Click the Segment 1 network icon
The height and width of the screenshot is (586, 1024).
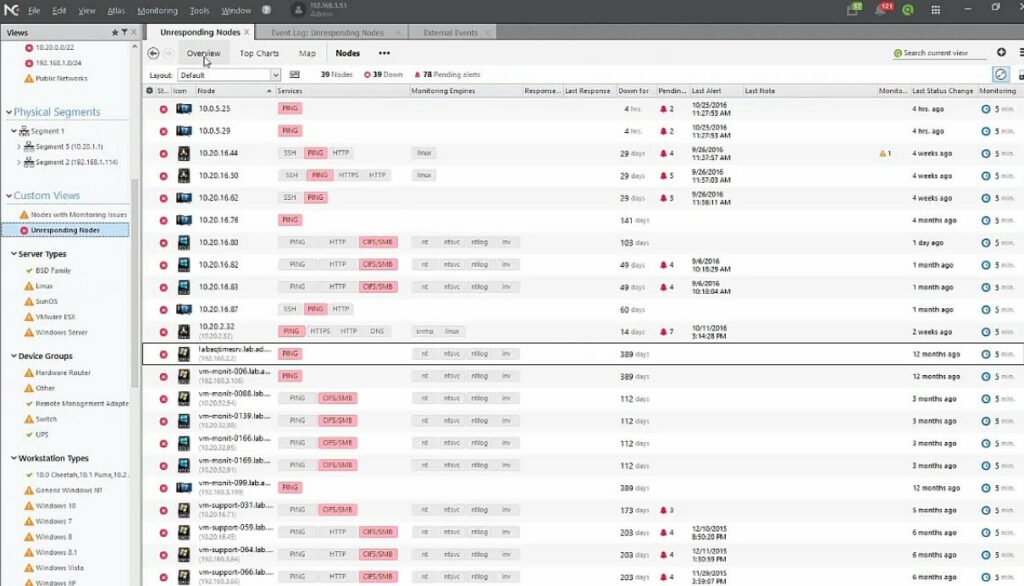(24, 131)
